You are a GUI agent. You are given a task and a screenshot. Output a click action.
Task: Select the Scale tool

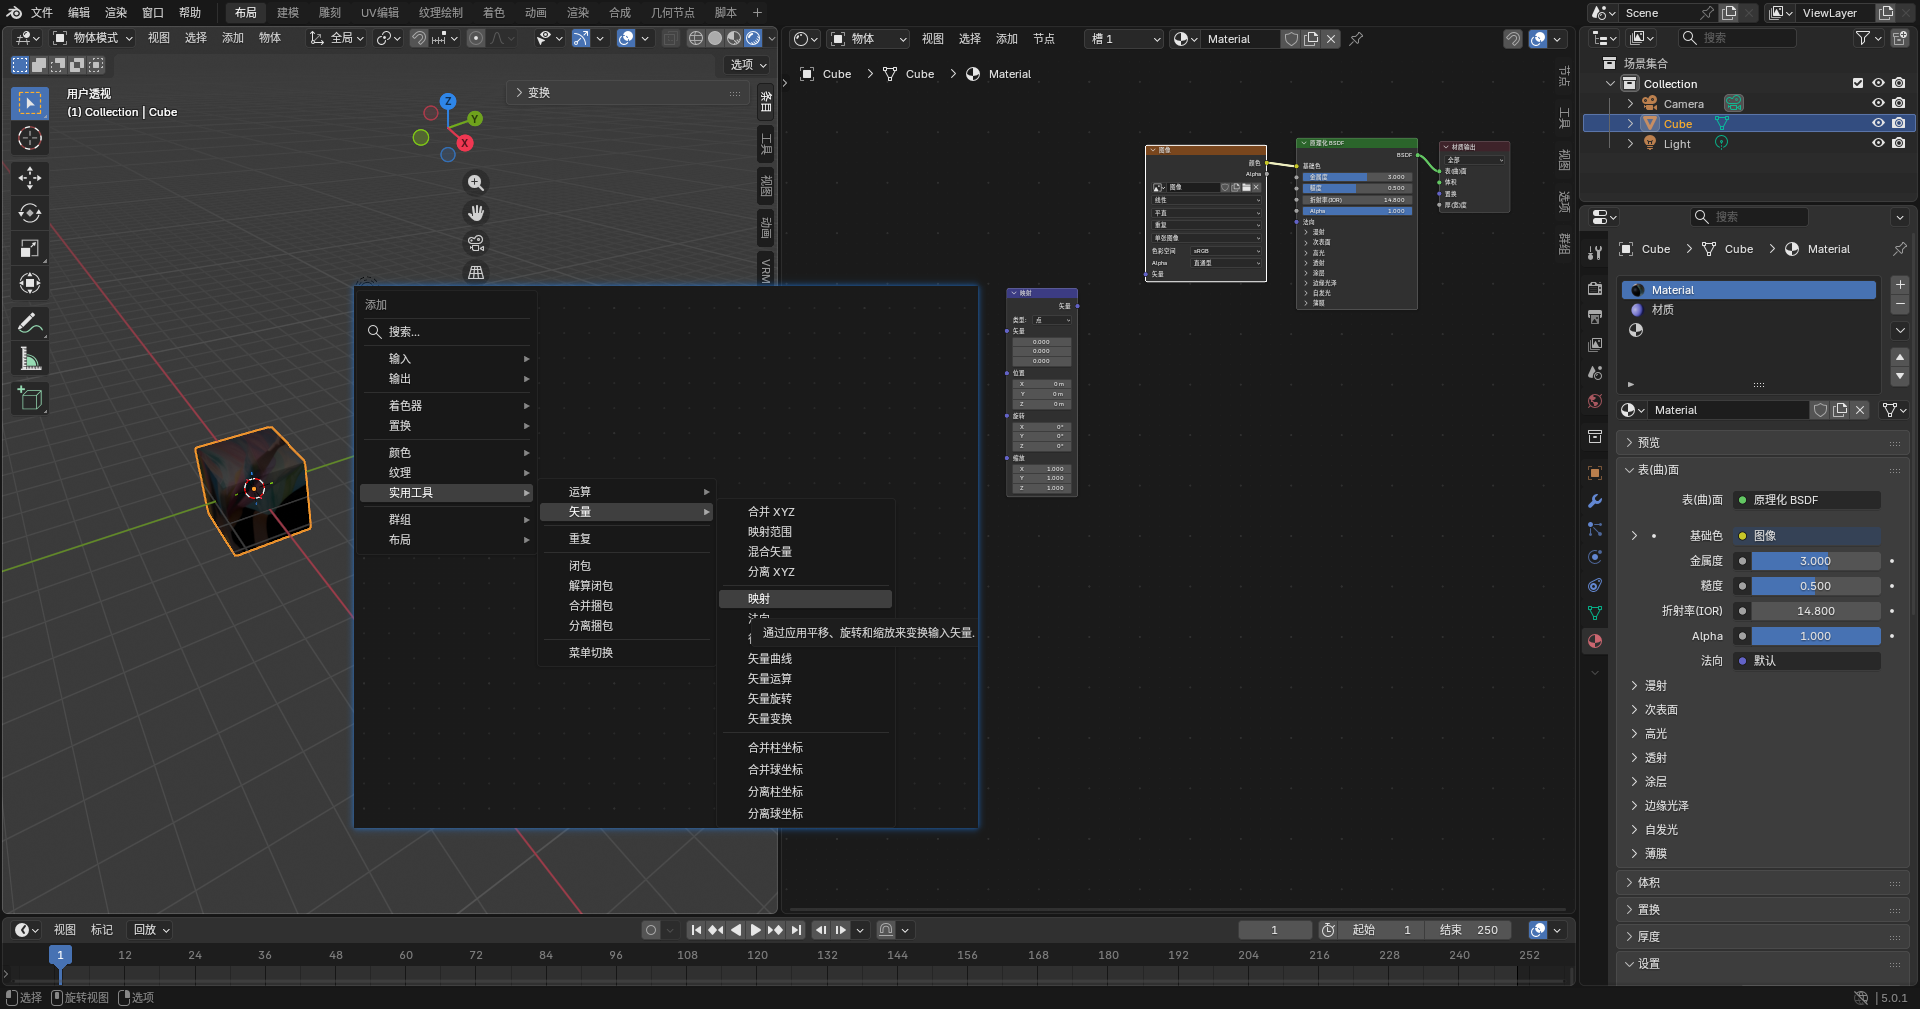click(x=30, y=248)
